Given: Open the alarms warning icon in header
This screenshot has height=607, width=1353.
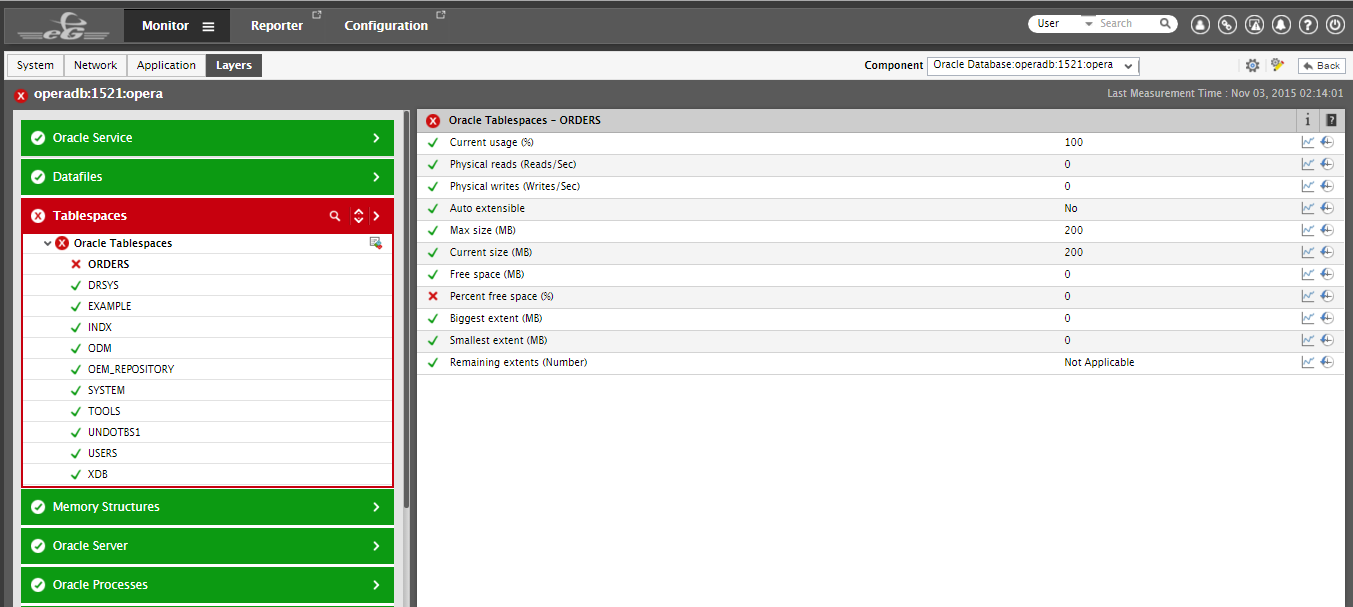Looking at the screenshot, I should tap(1254, 25).
